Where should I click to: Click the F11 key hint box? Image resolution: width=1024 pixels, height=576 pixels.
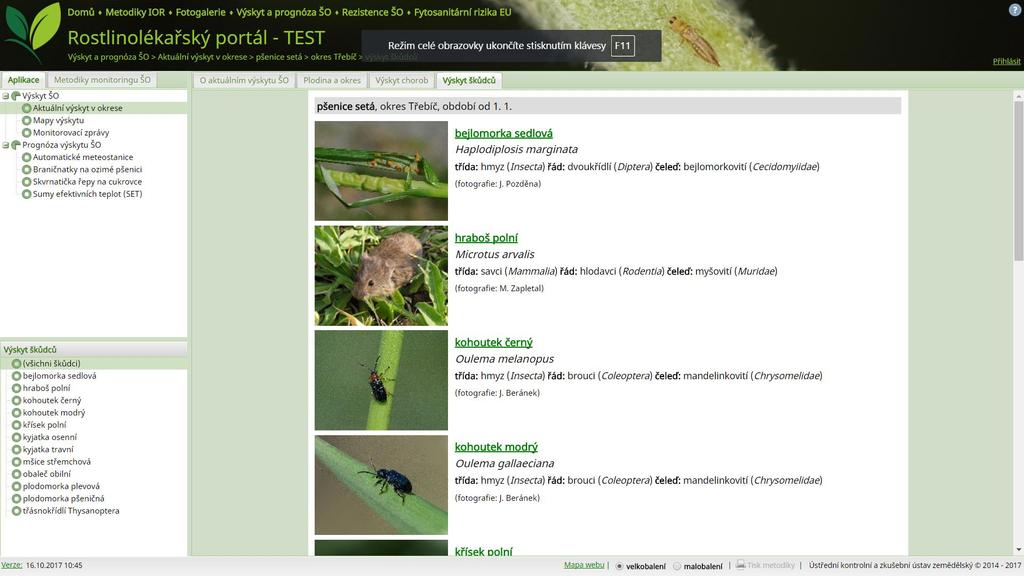(x=622, y=46)
